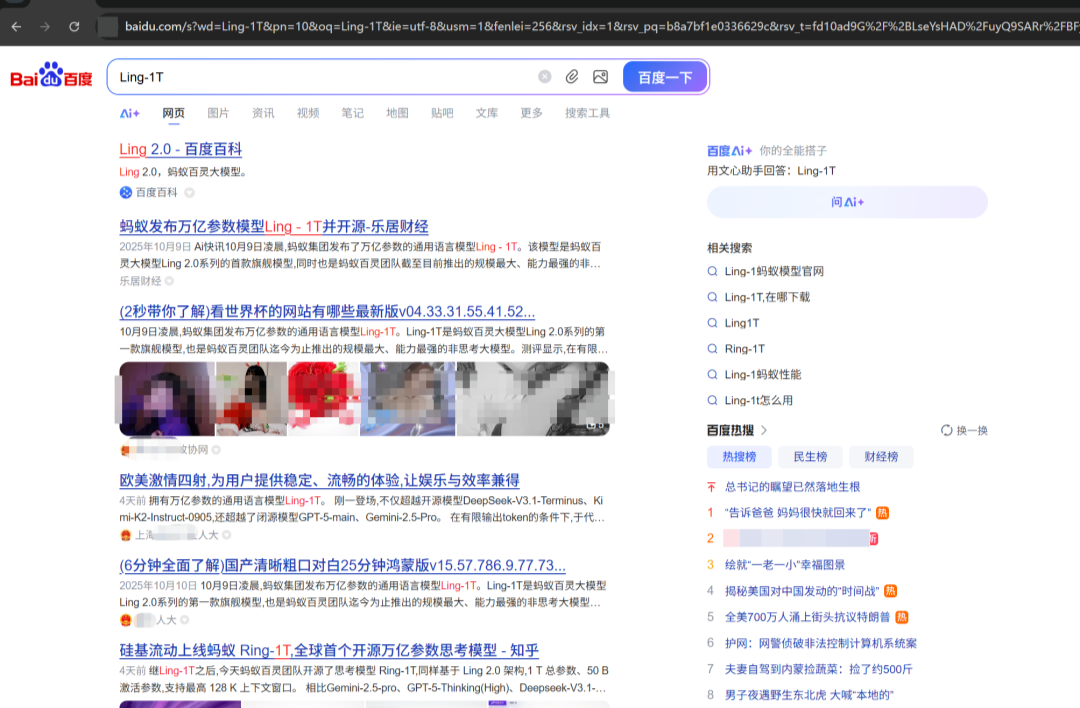
Task: Open the Baidu logo homepage
Action: [x=51, y=76]
